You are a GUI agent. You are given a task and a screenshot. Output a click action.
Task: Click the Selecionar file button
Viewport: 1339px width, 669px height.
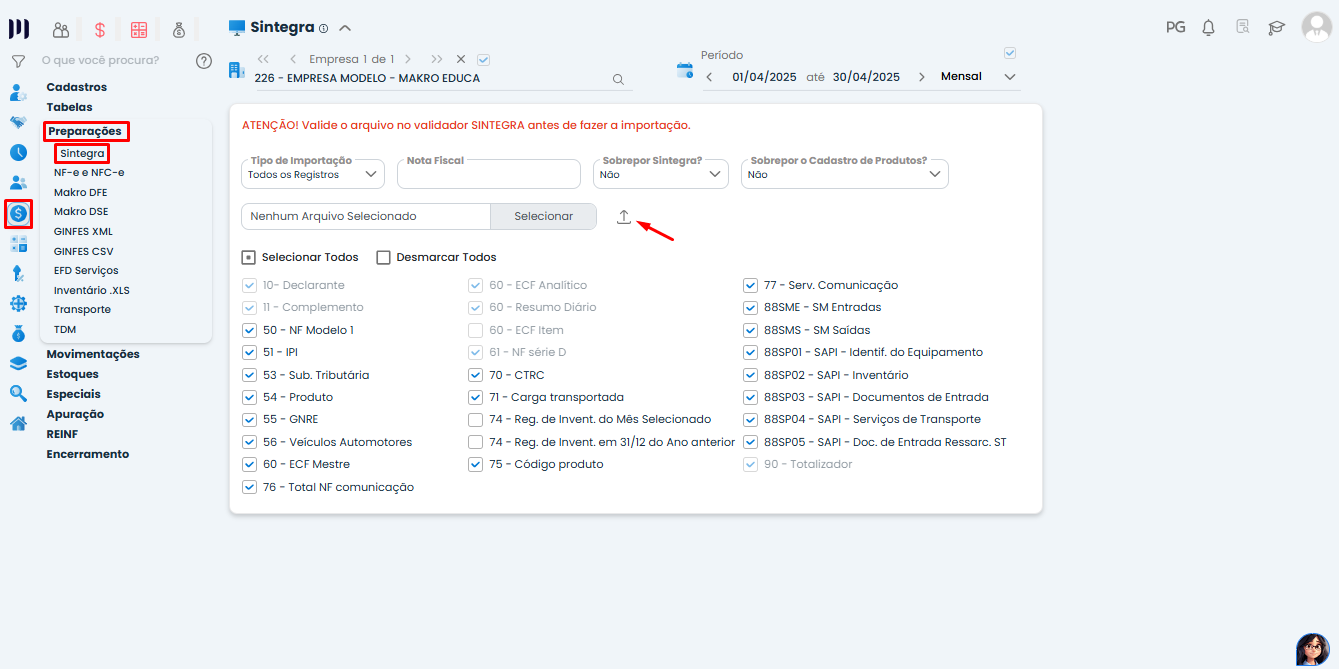pyautogui.click(x=543, y=216)
